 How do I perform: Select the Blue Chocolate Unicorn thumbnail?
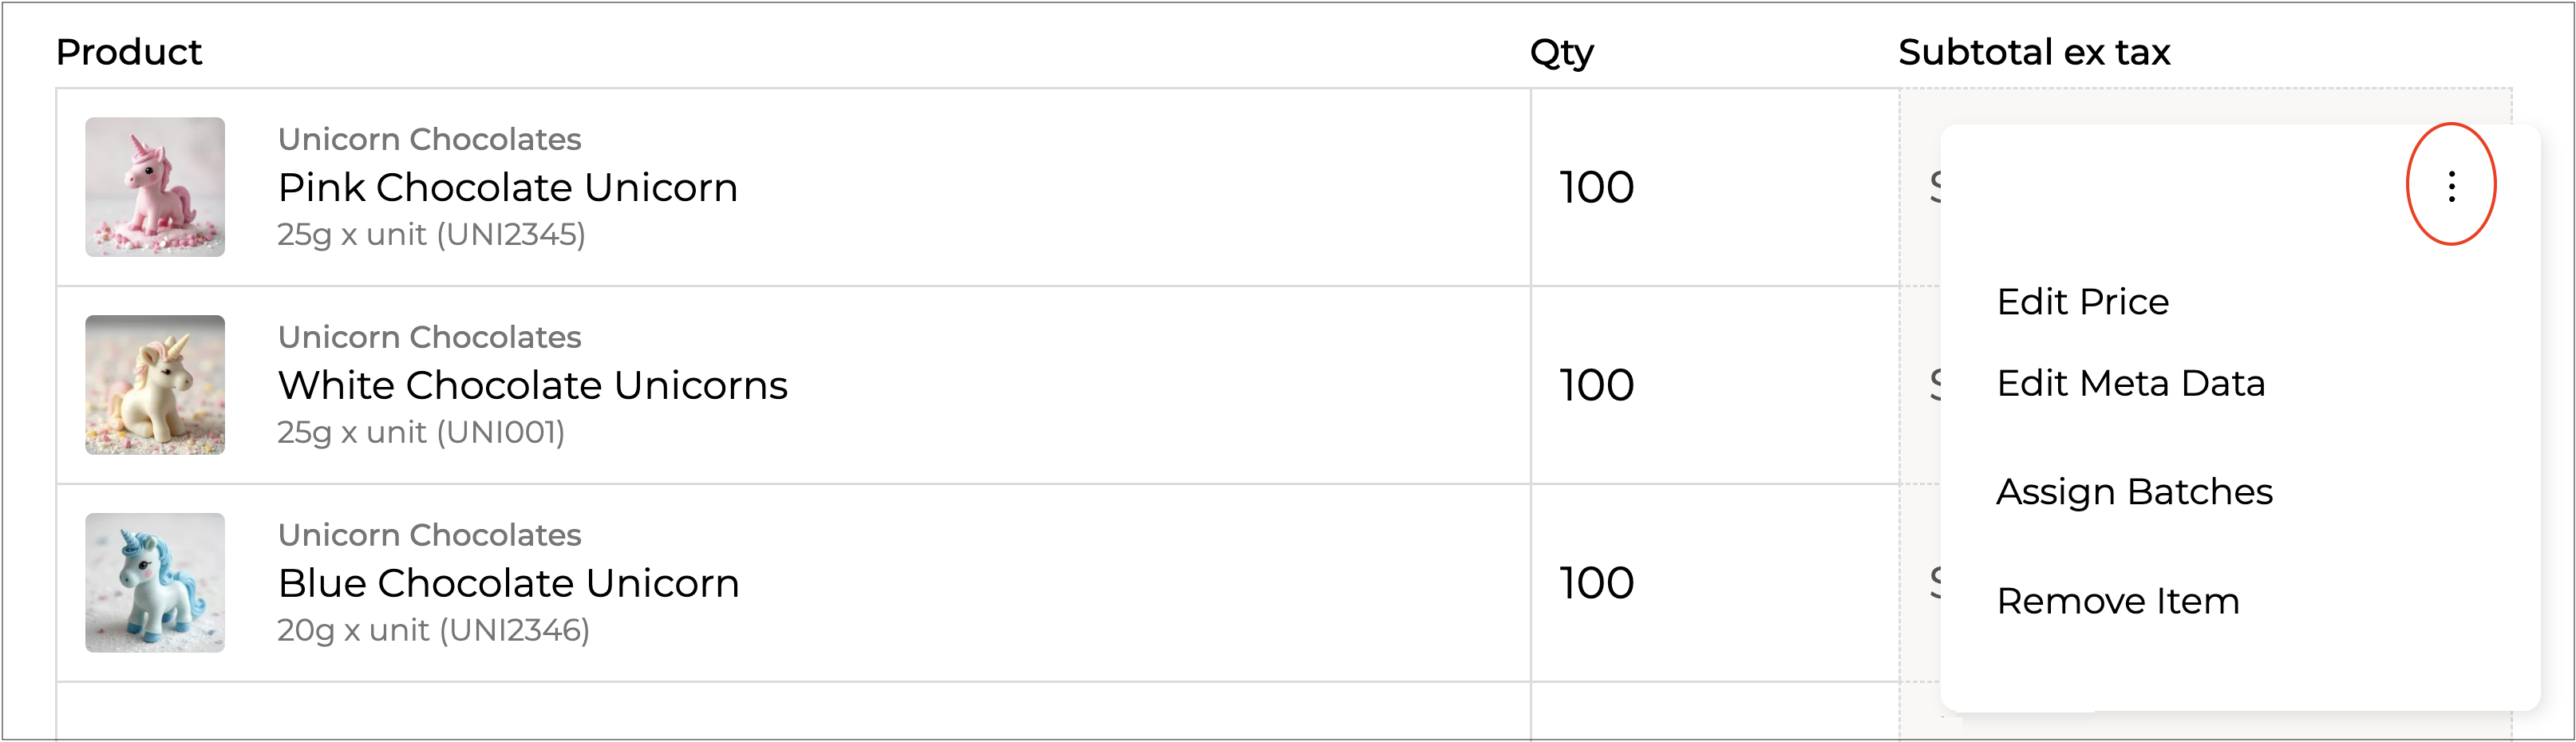click(x=155, y=583)
